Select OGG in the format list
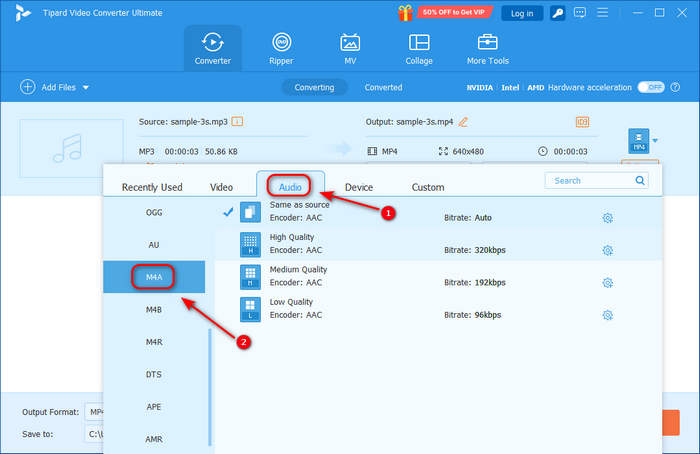 coord(154,212)
